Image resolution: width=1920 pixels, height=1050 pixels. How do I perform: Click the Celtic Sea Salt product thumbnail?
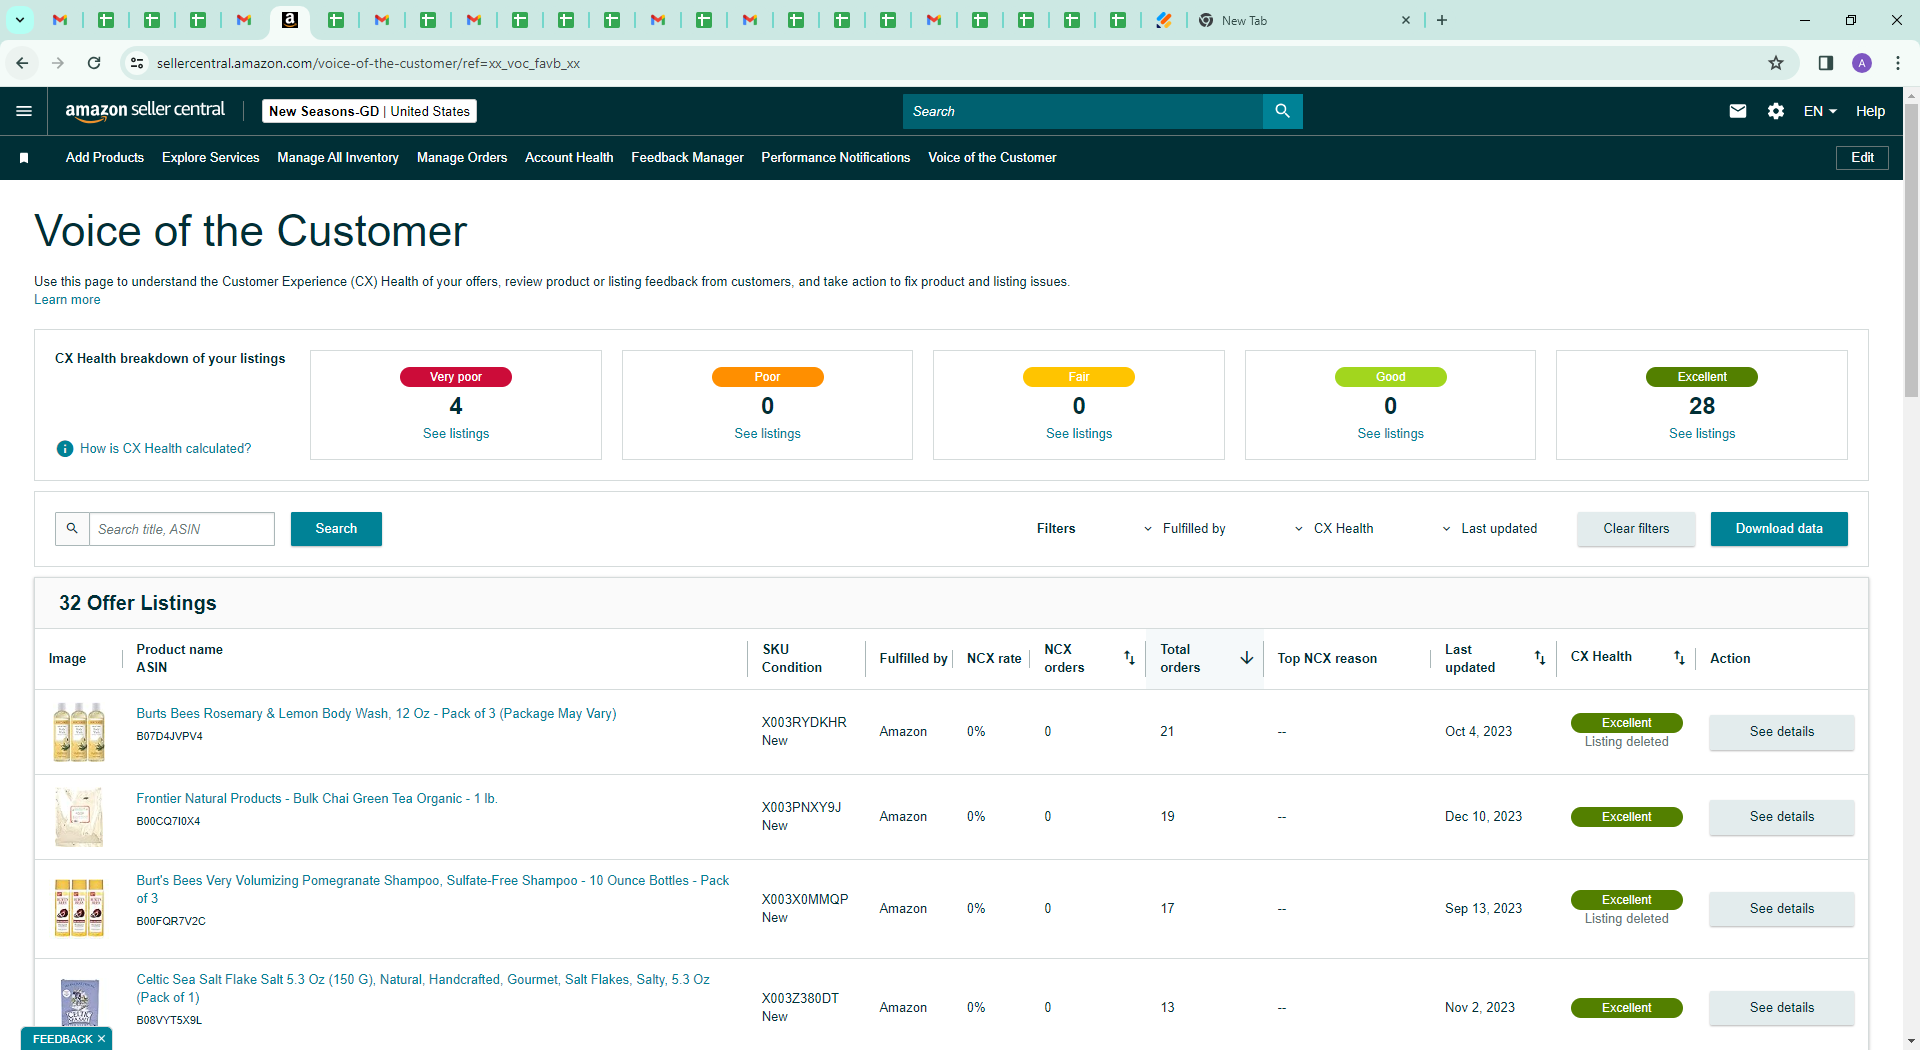click(79, 1003)
